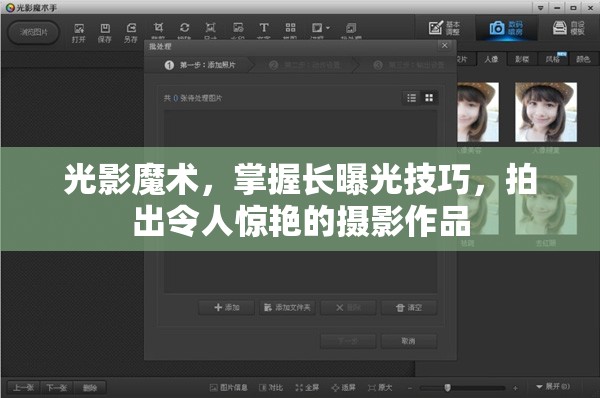The image size is (600, 398).
Task: Show image at 原大 original size
Action: (380, 388)
